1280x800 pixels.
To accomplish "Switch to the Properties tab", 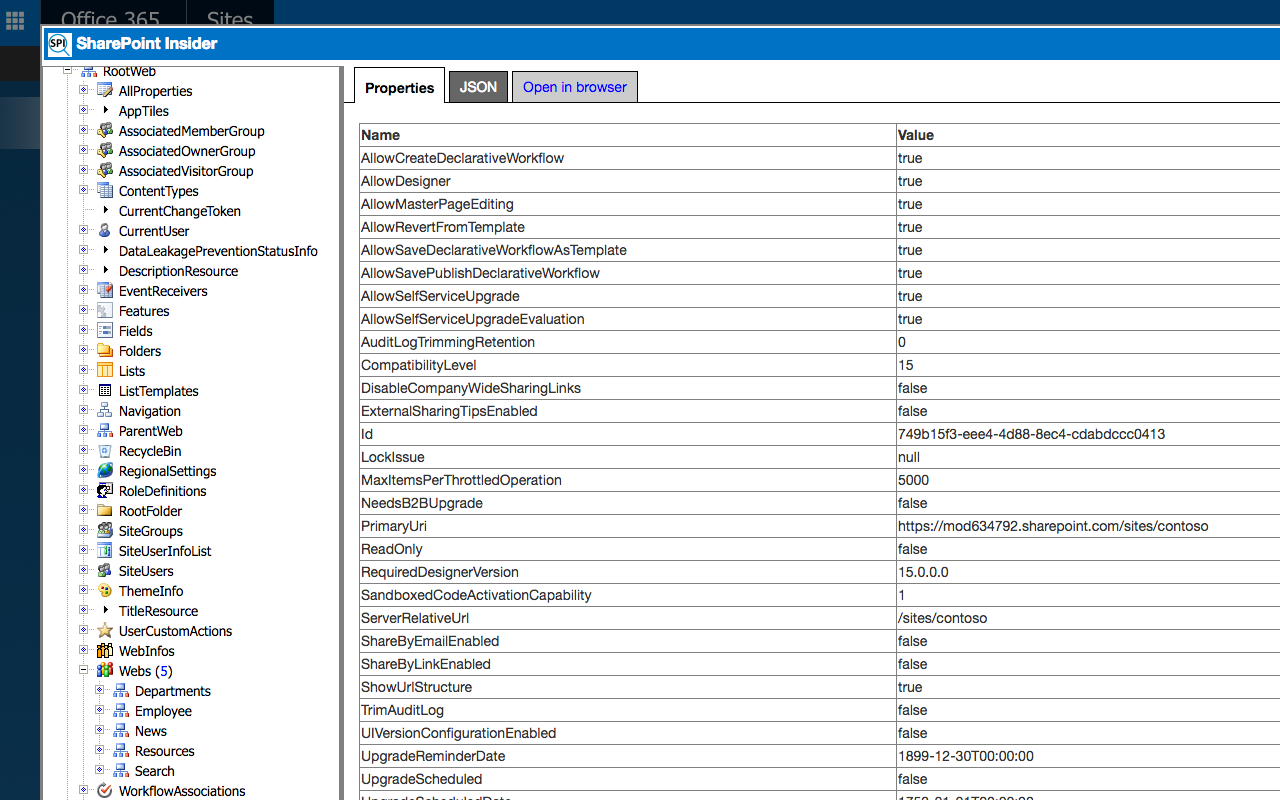I will pos(399,87).
